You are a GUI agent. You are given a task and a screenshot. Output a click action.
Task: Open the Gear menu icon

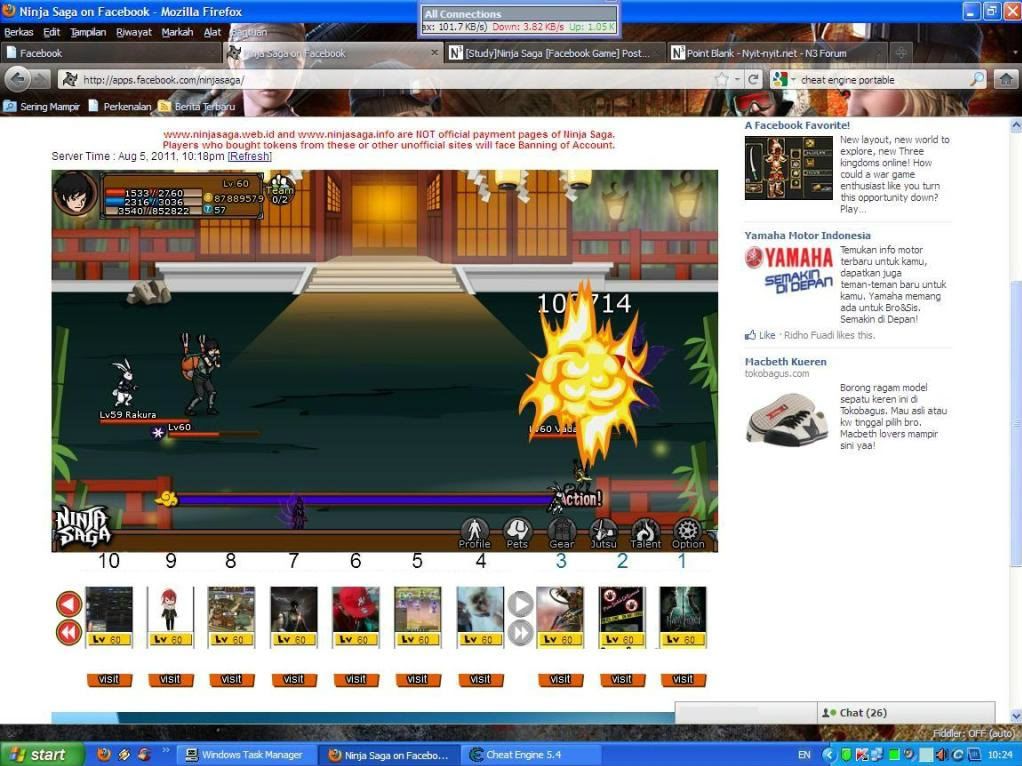tap(561, 533)
